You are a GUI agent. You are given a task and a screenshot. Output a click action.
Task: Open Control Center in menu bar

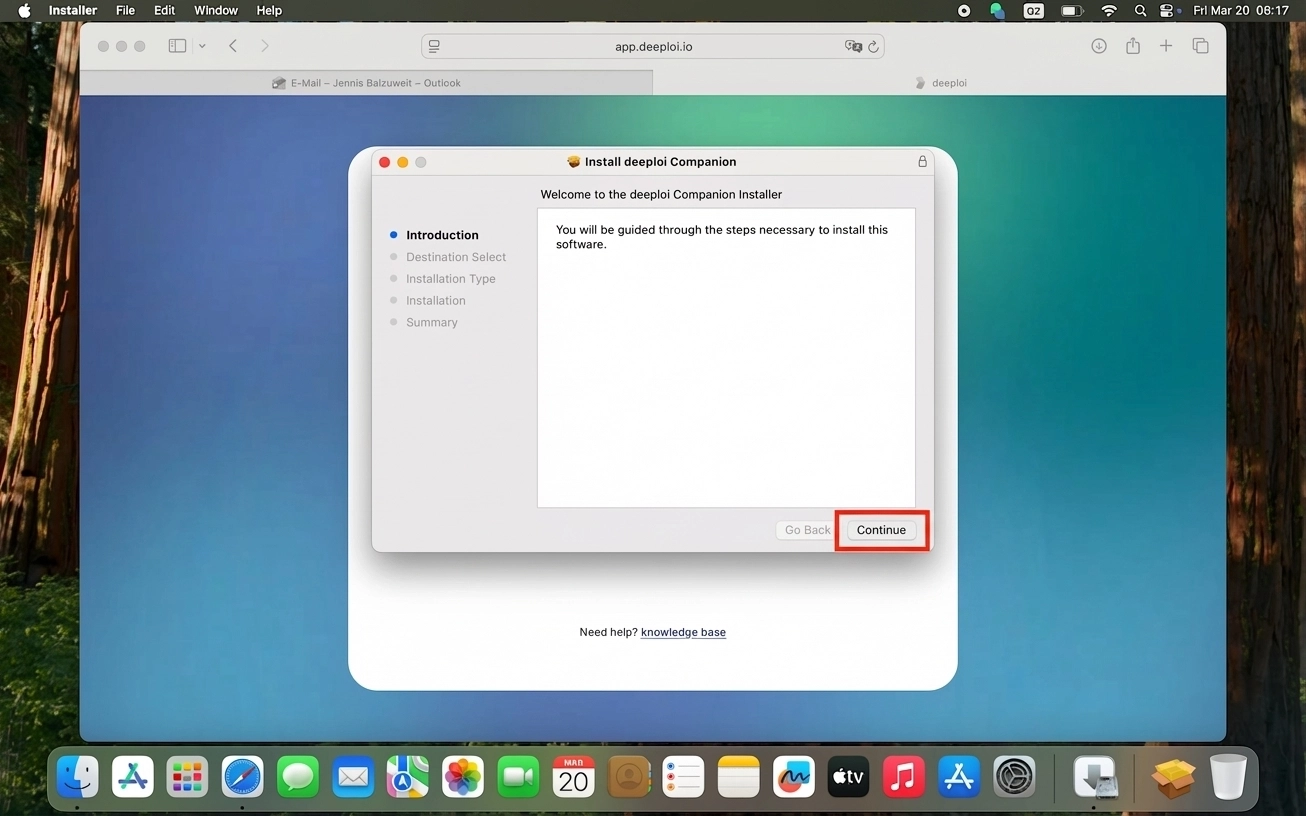[x=1167, y=10]
